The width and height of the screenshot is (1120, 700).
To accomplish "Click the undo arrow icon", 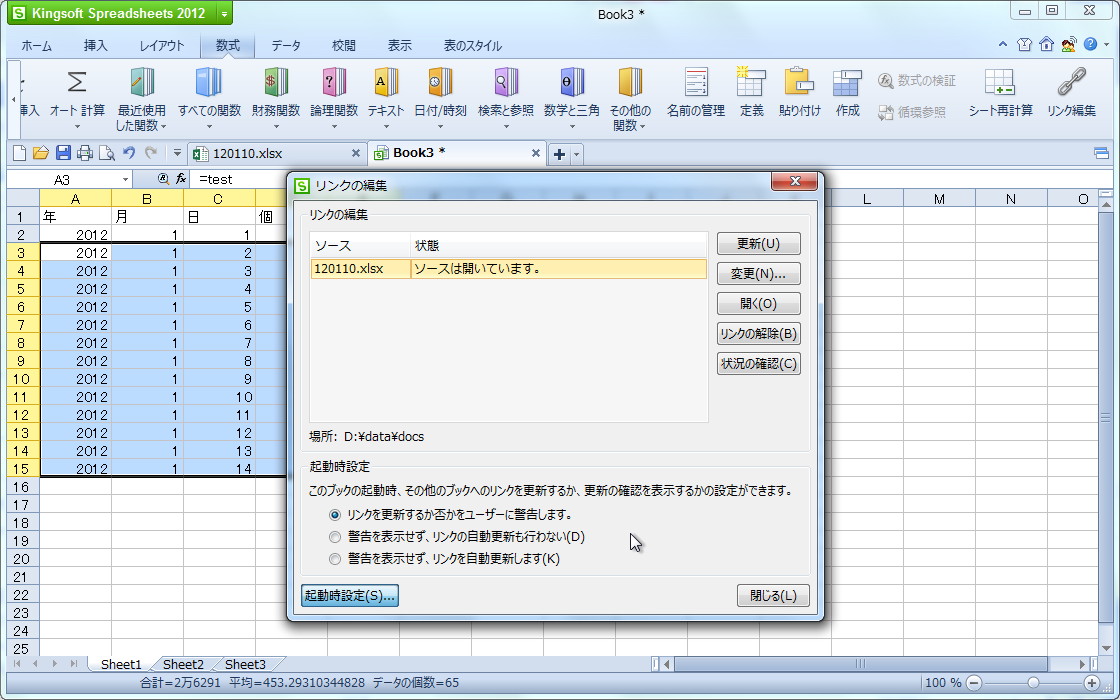I will pyautogui.click(x=129, y=153).
